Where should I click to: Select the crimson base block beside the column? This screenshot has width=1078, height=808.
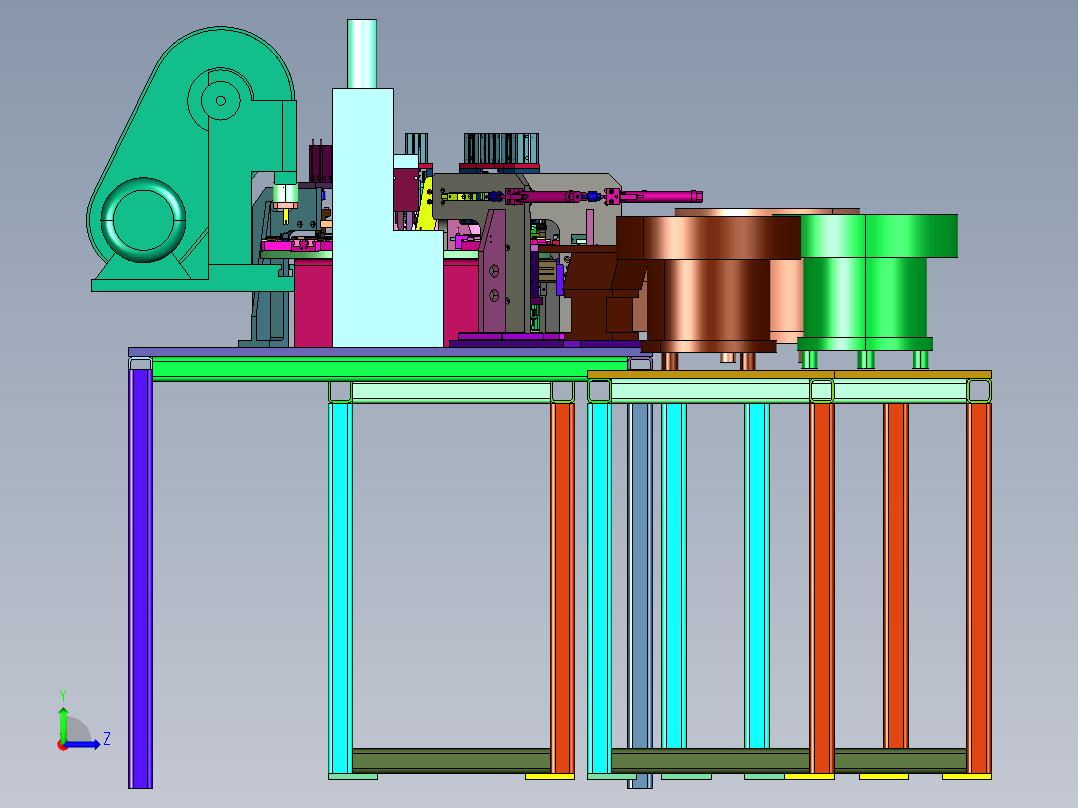[314, 303]
